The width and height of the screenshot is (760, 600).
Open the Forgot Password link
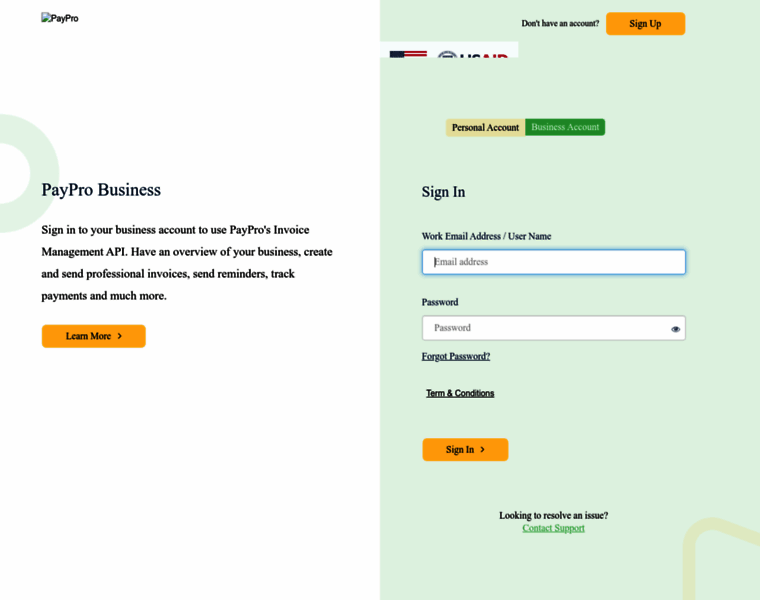(x=456, y=356)
